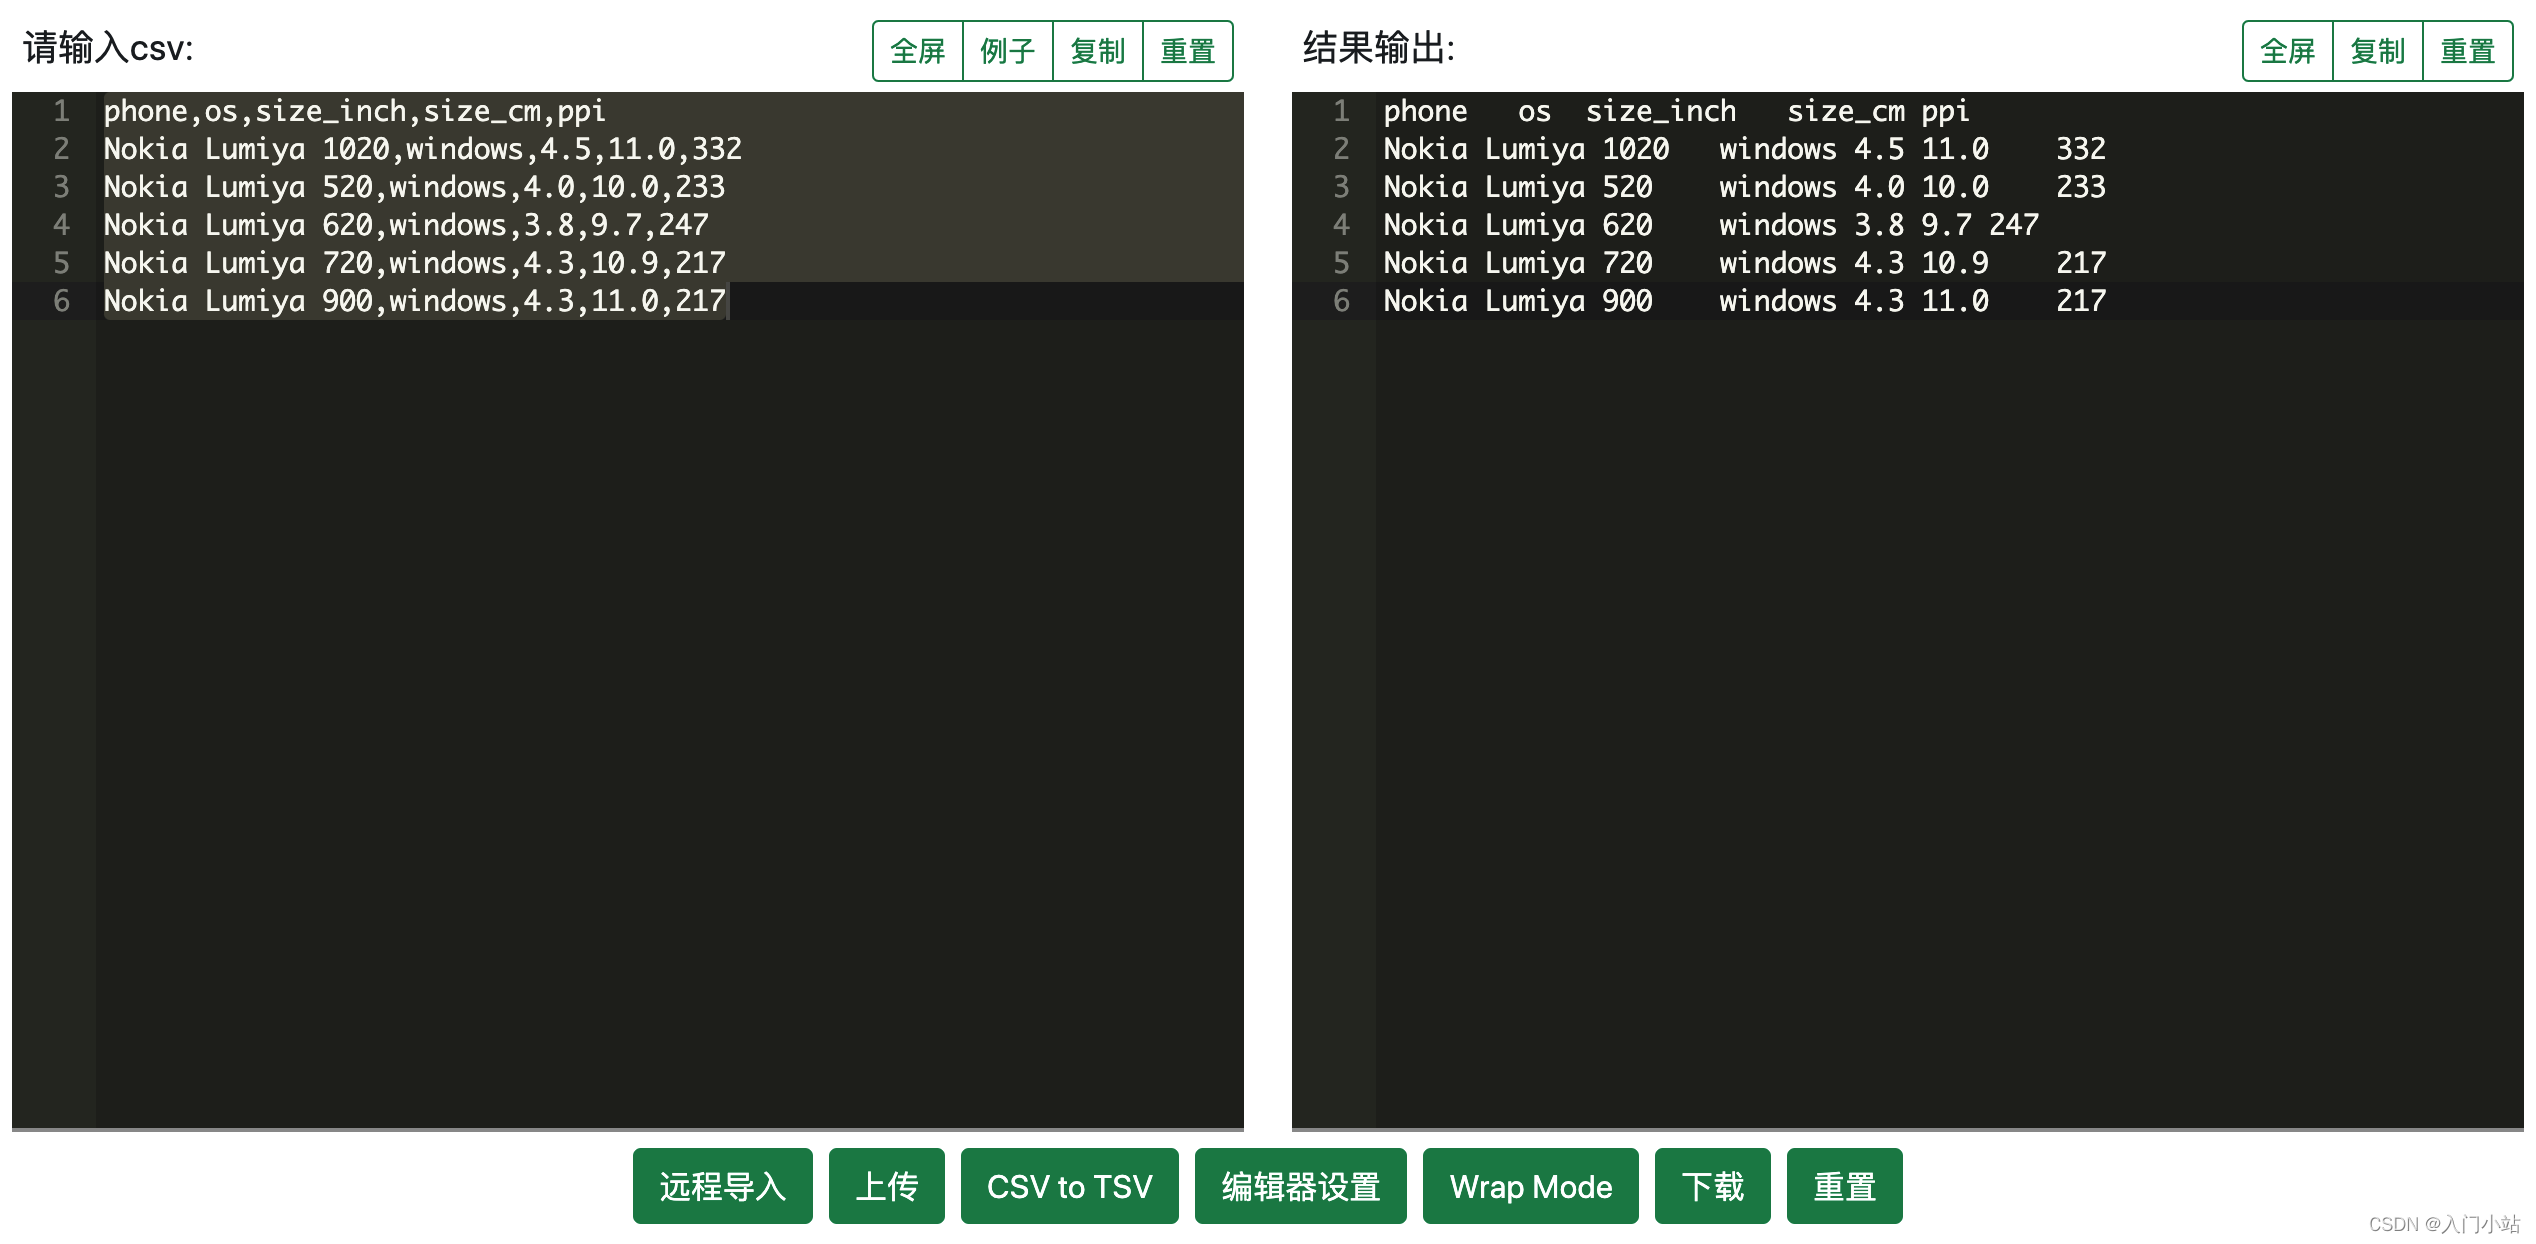
Task: Select the Nokia Lumiya 900 line in the input
Action: point(415,300)
